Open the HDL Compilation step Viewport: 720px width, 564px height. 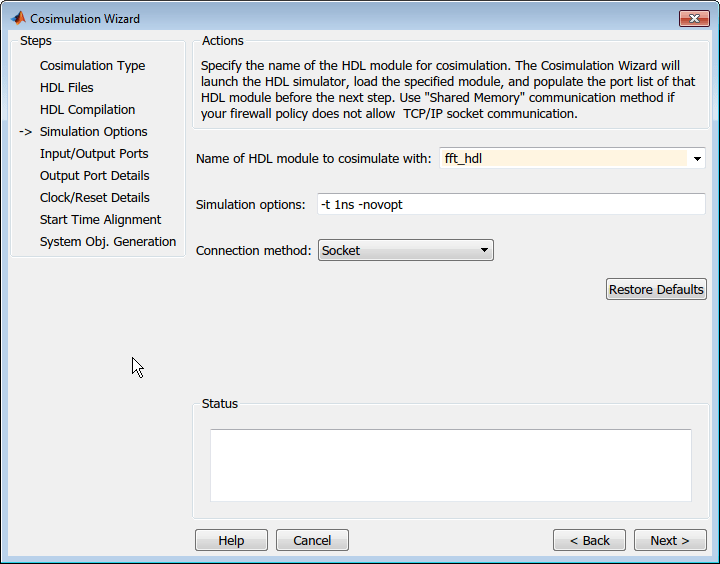(x=88, y=110)
